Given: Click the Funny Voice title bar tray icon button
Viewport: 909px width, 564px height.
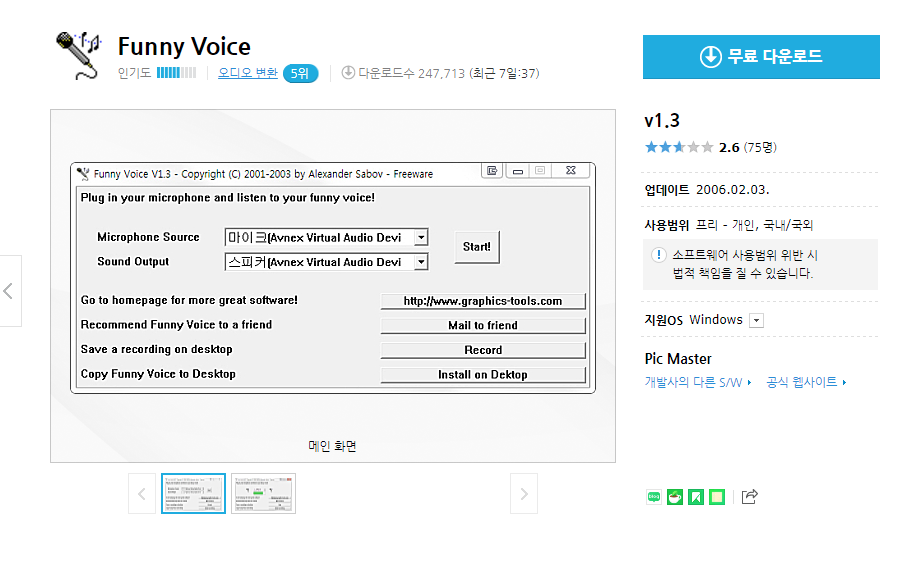Looking at the screenshot, I should (x=492, y=170).
